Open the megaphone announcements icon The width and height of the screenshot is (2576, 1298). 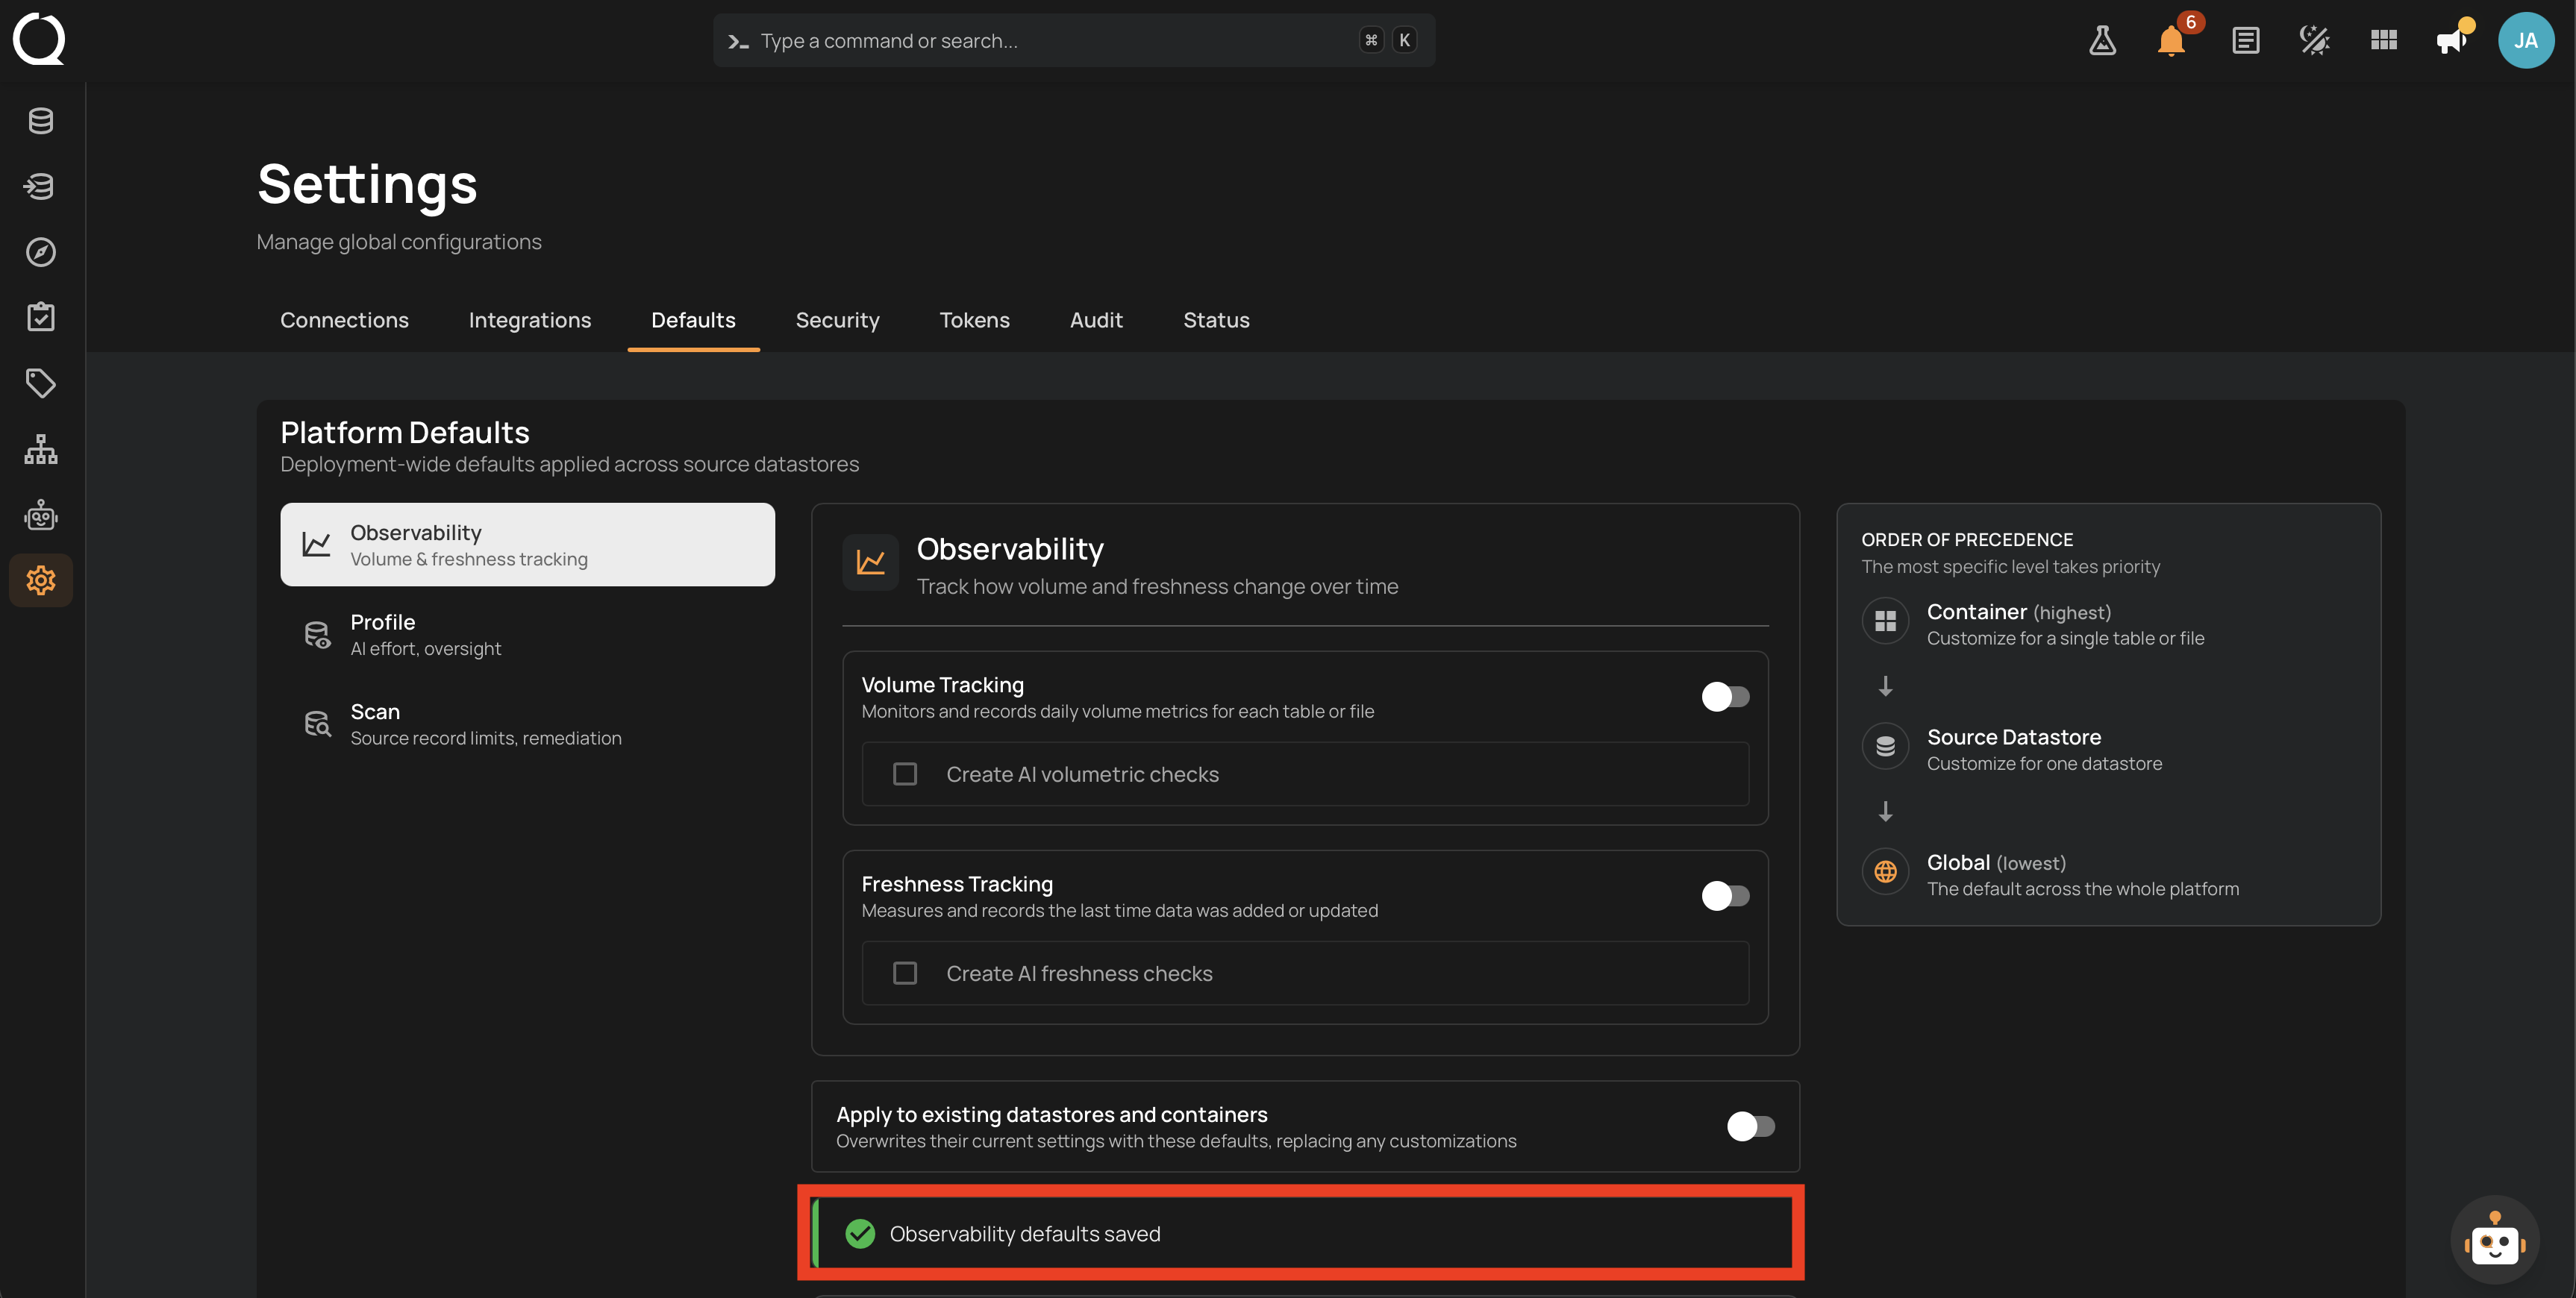click(2451, 40)
